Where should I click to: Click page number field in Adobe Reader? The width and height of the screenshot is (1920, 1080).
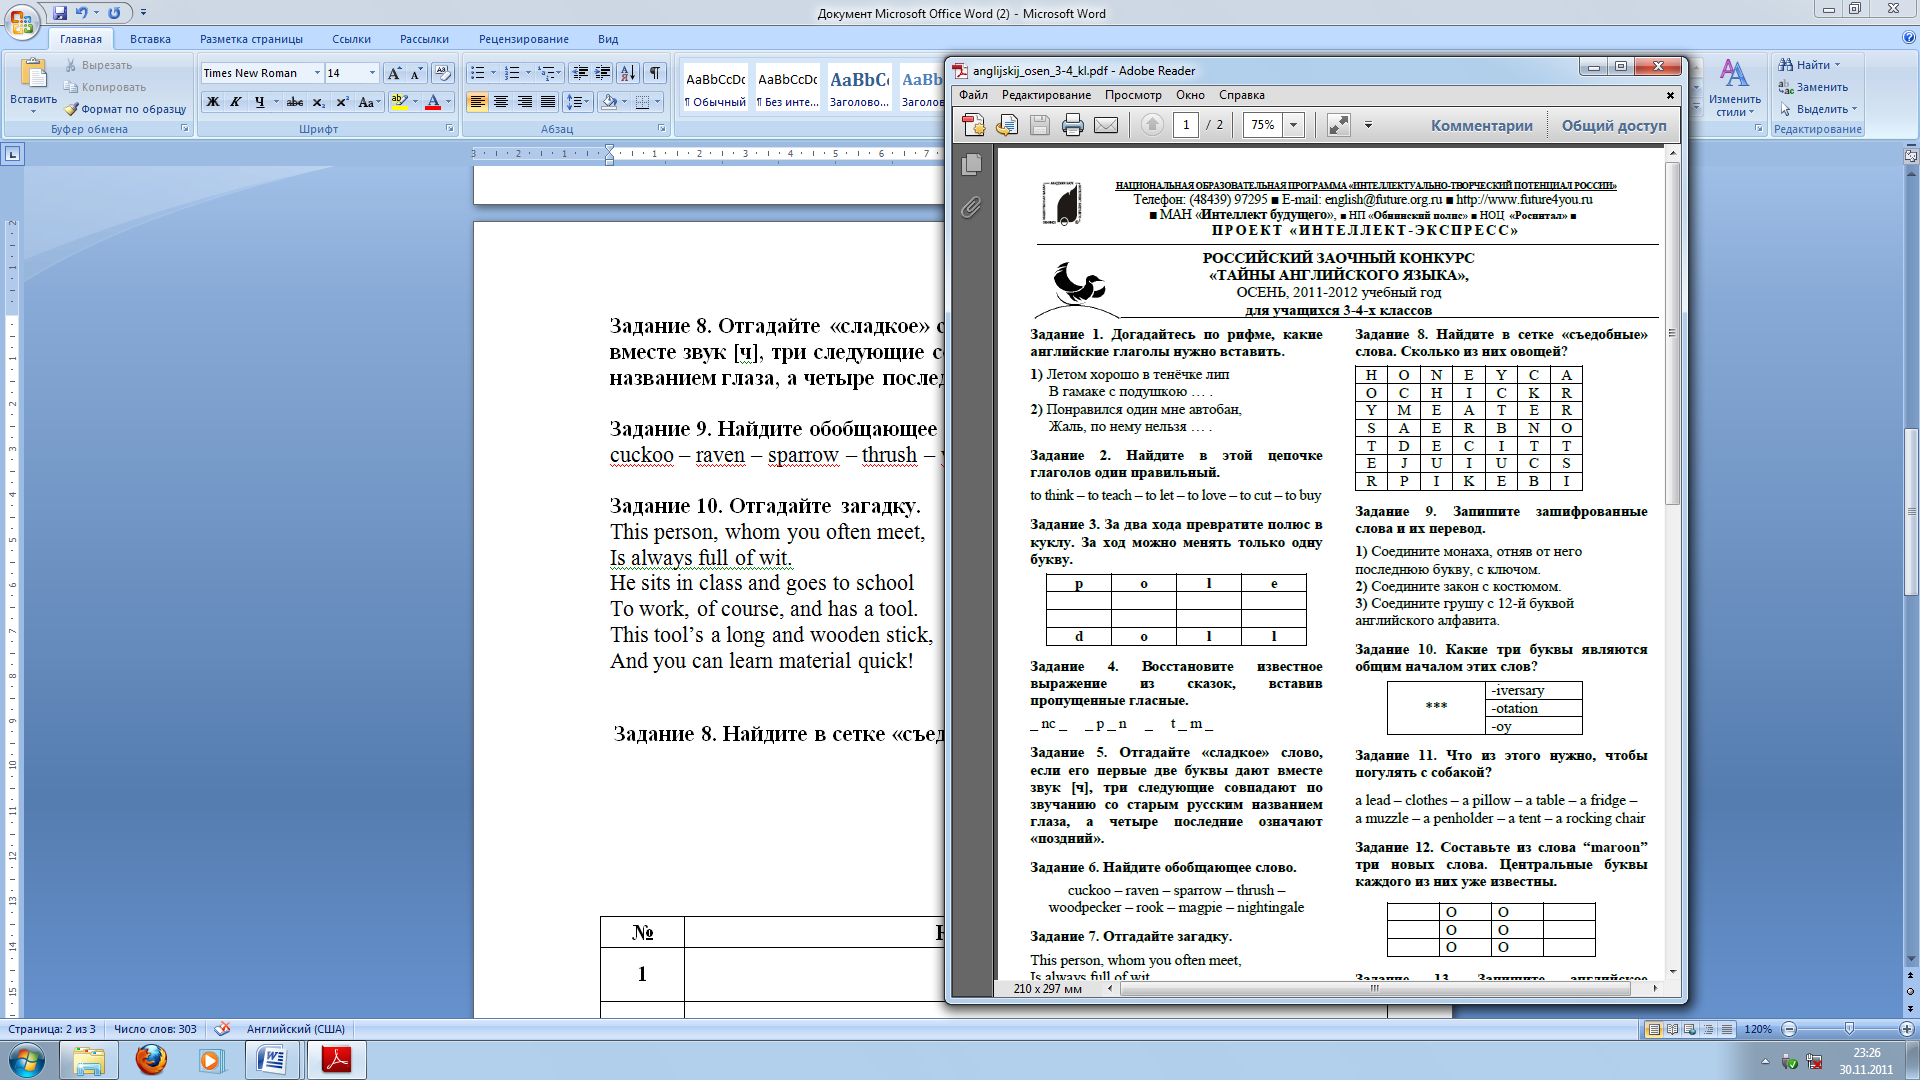point(1186,125)
